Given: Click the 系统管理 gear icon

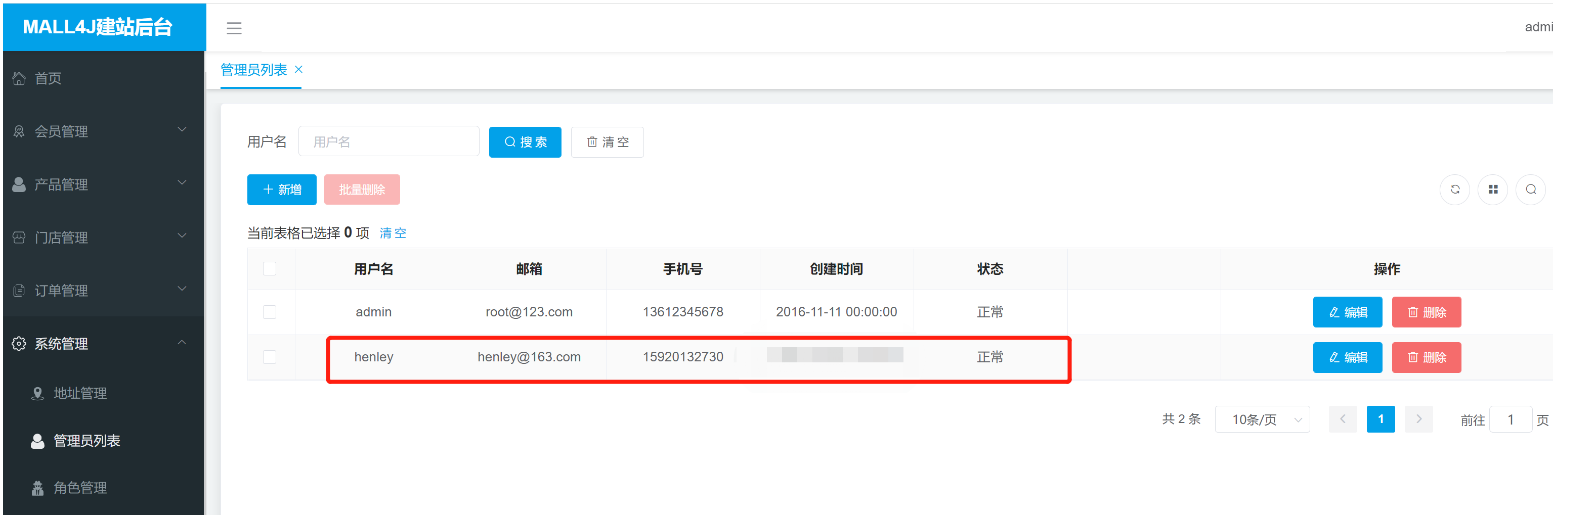Looking at the screenshot, I should (x=19, y=343).
